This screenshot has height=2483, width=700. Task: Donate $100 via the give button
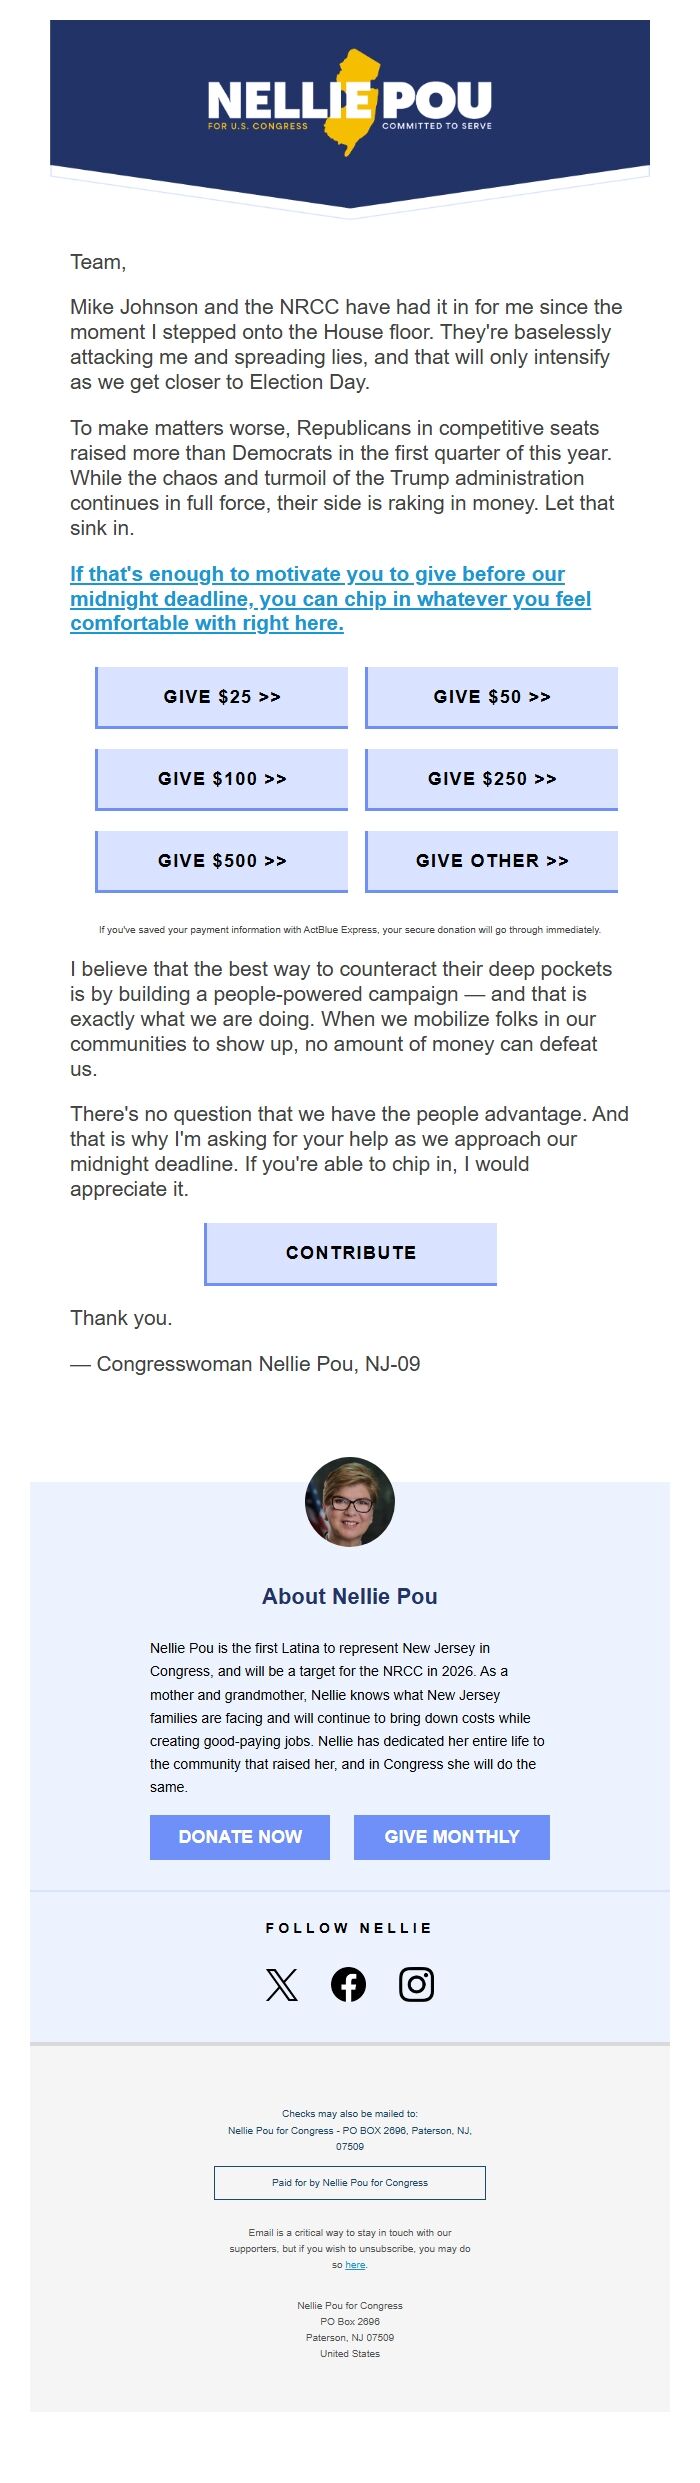point(221,779)
